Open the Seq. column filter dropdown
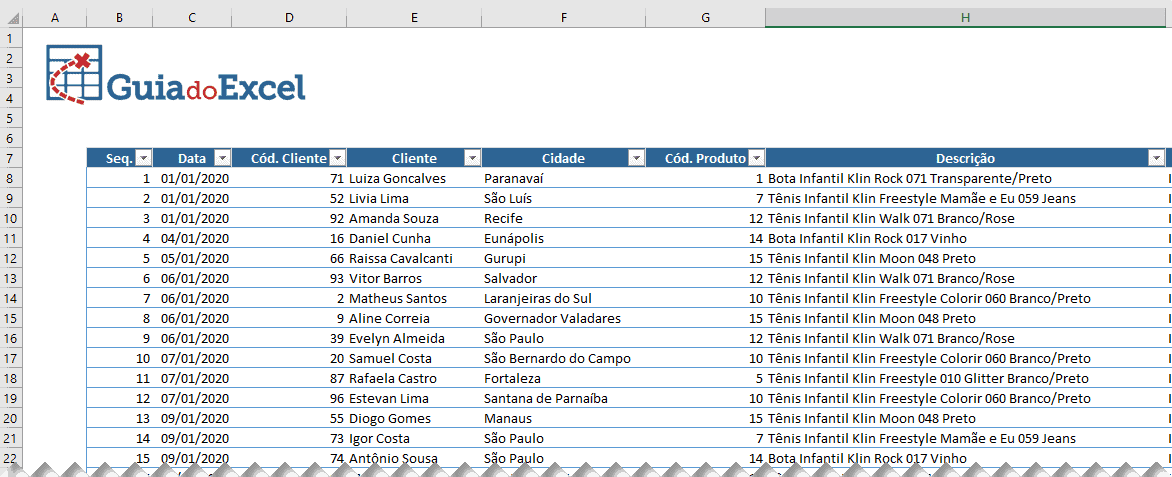 coord(143,158)
